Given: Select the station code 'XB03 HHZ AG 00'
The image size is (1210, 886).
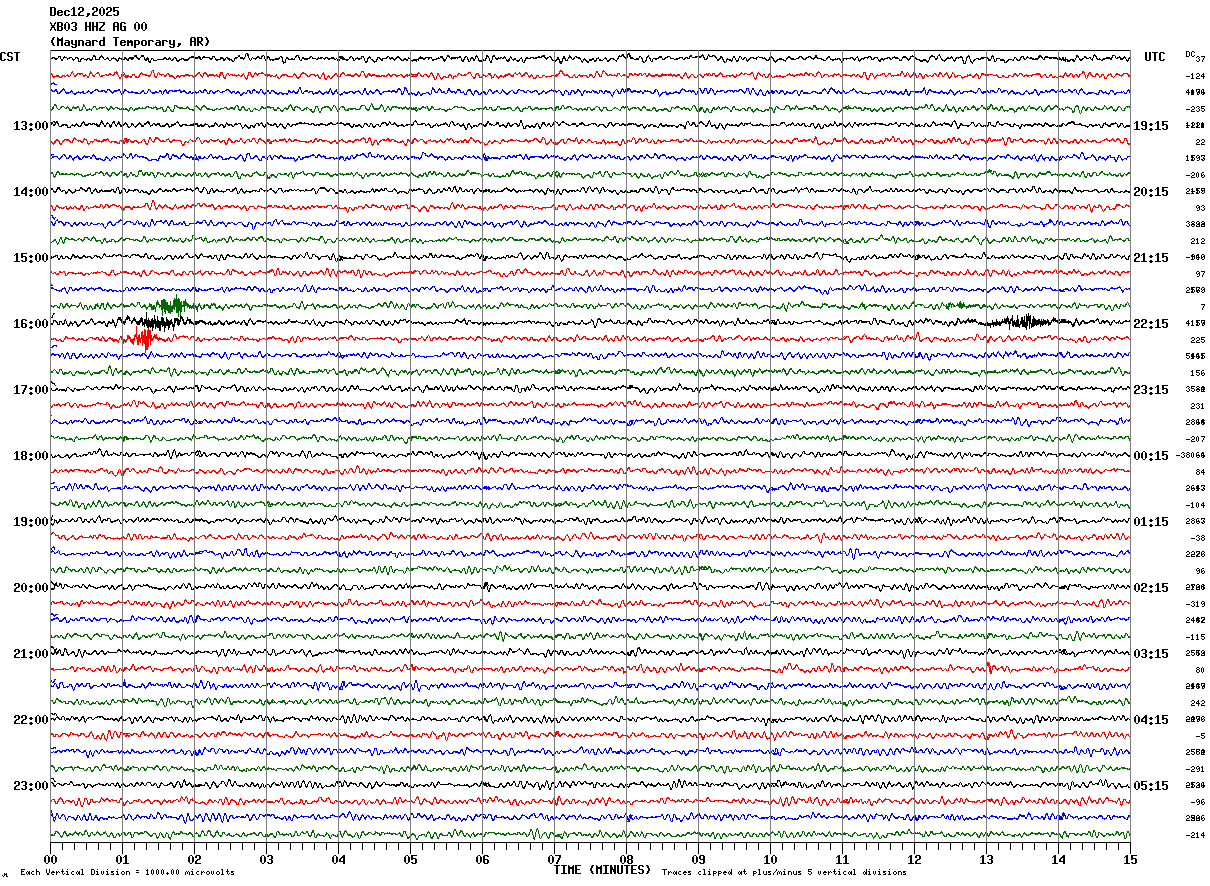Looking at the screenshot, I should (98, 27).
